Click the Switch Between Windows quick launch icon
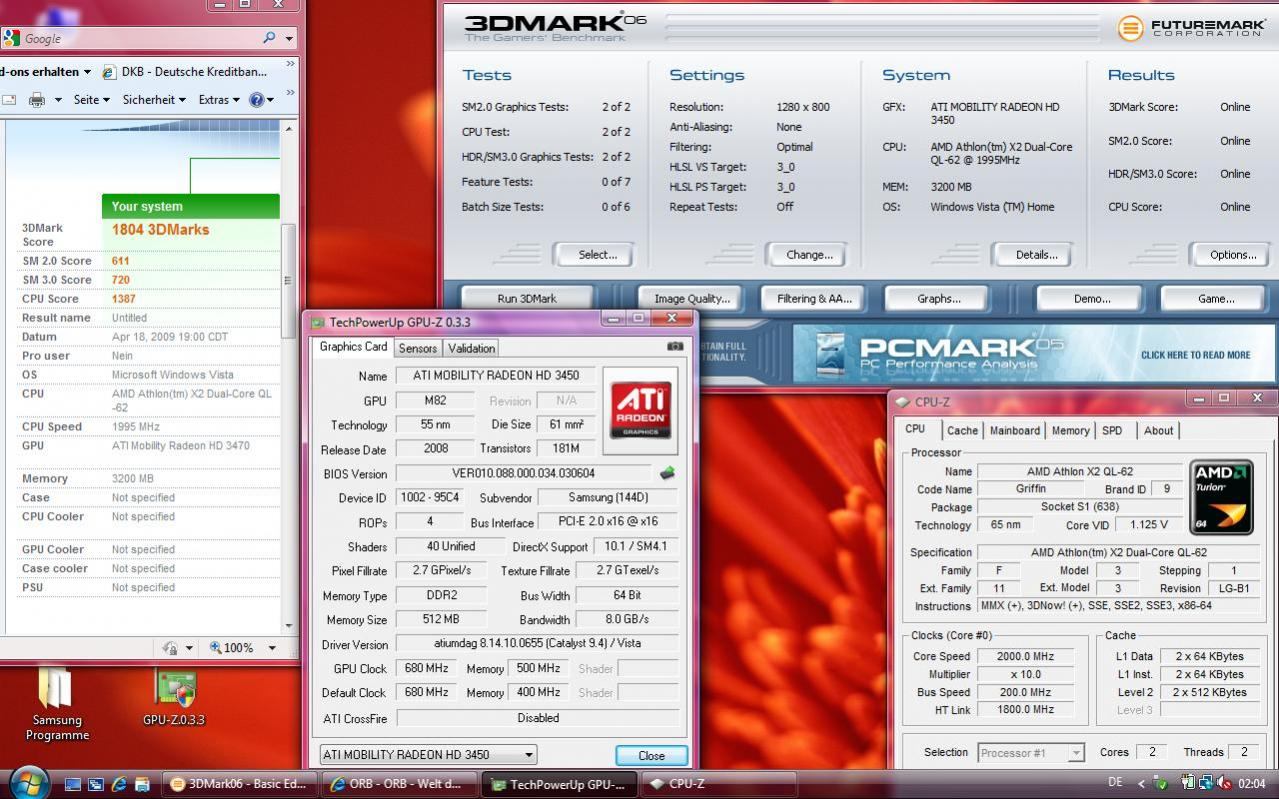This screenshot has height=799, width=1279. [x=96, y=784]
